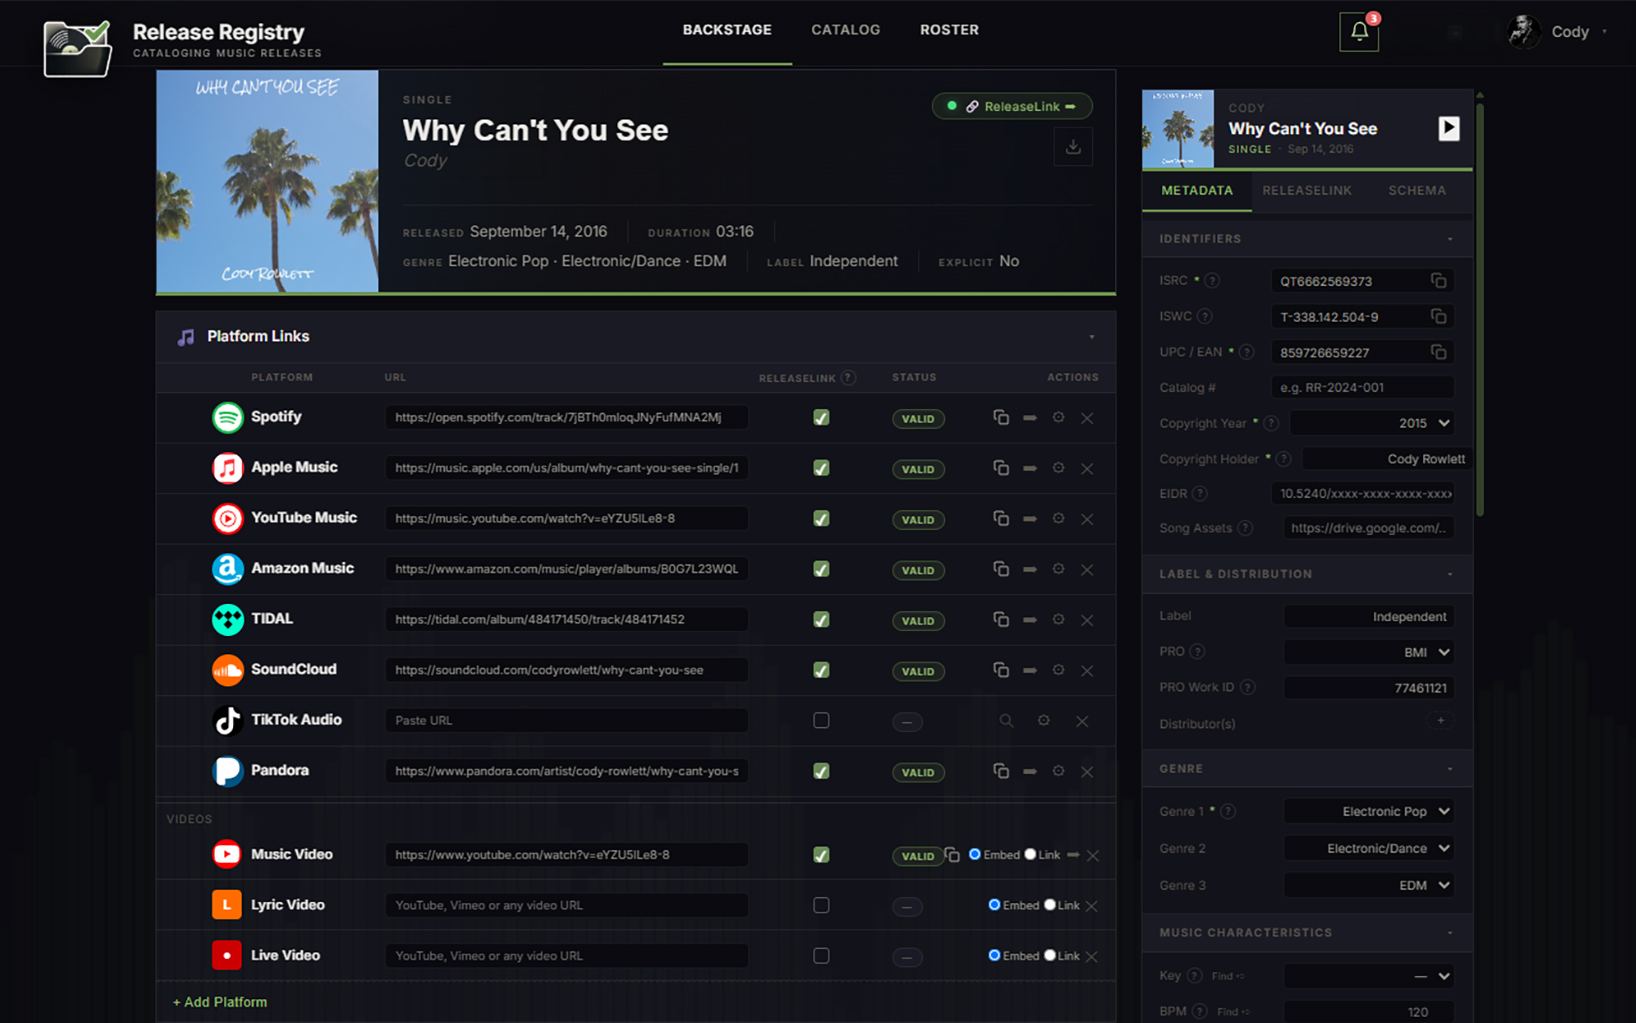Select the Metadata tab

1197,190
